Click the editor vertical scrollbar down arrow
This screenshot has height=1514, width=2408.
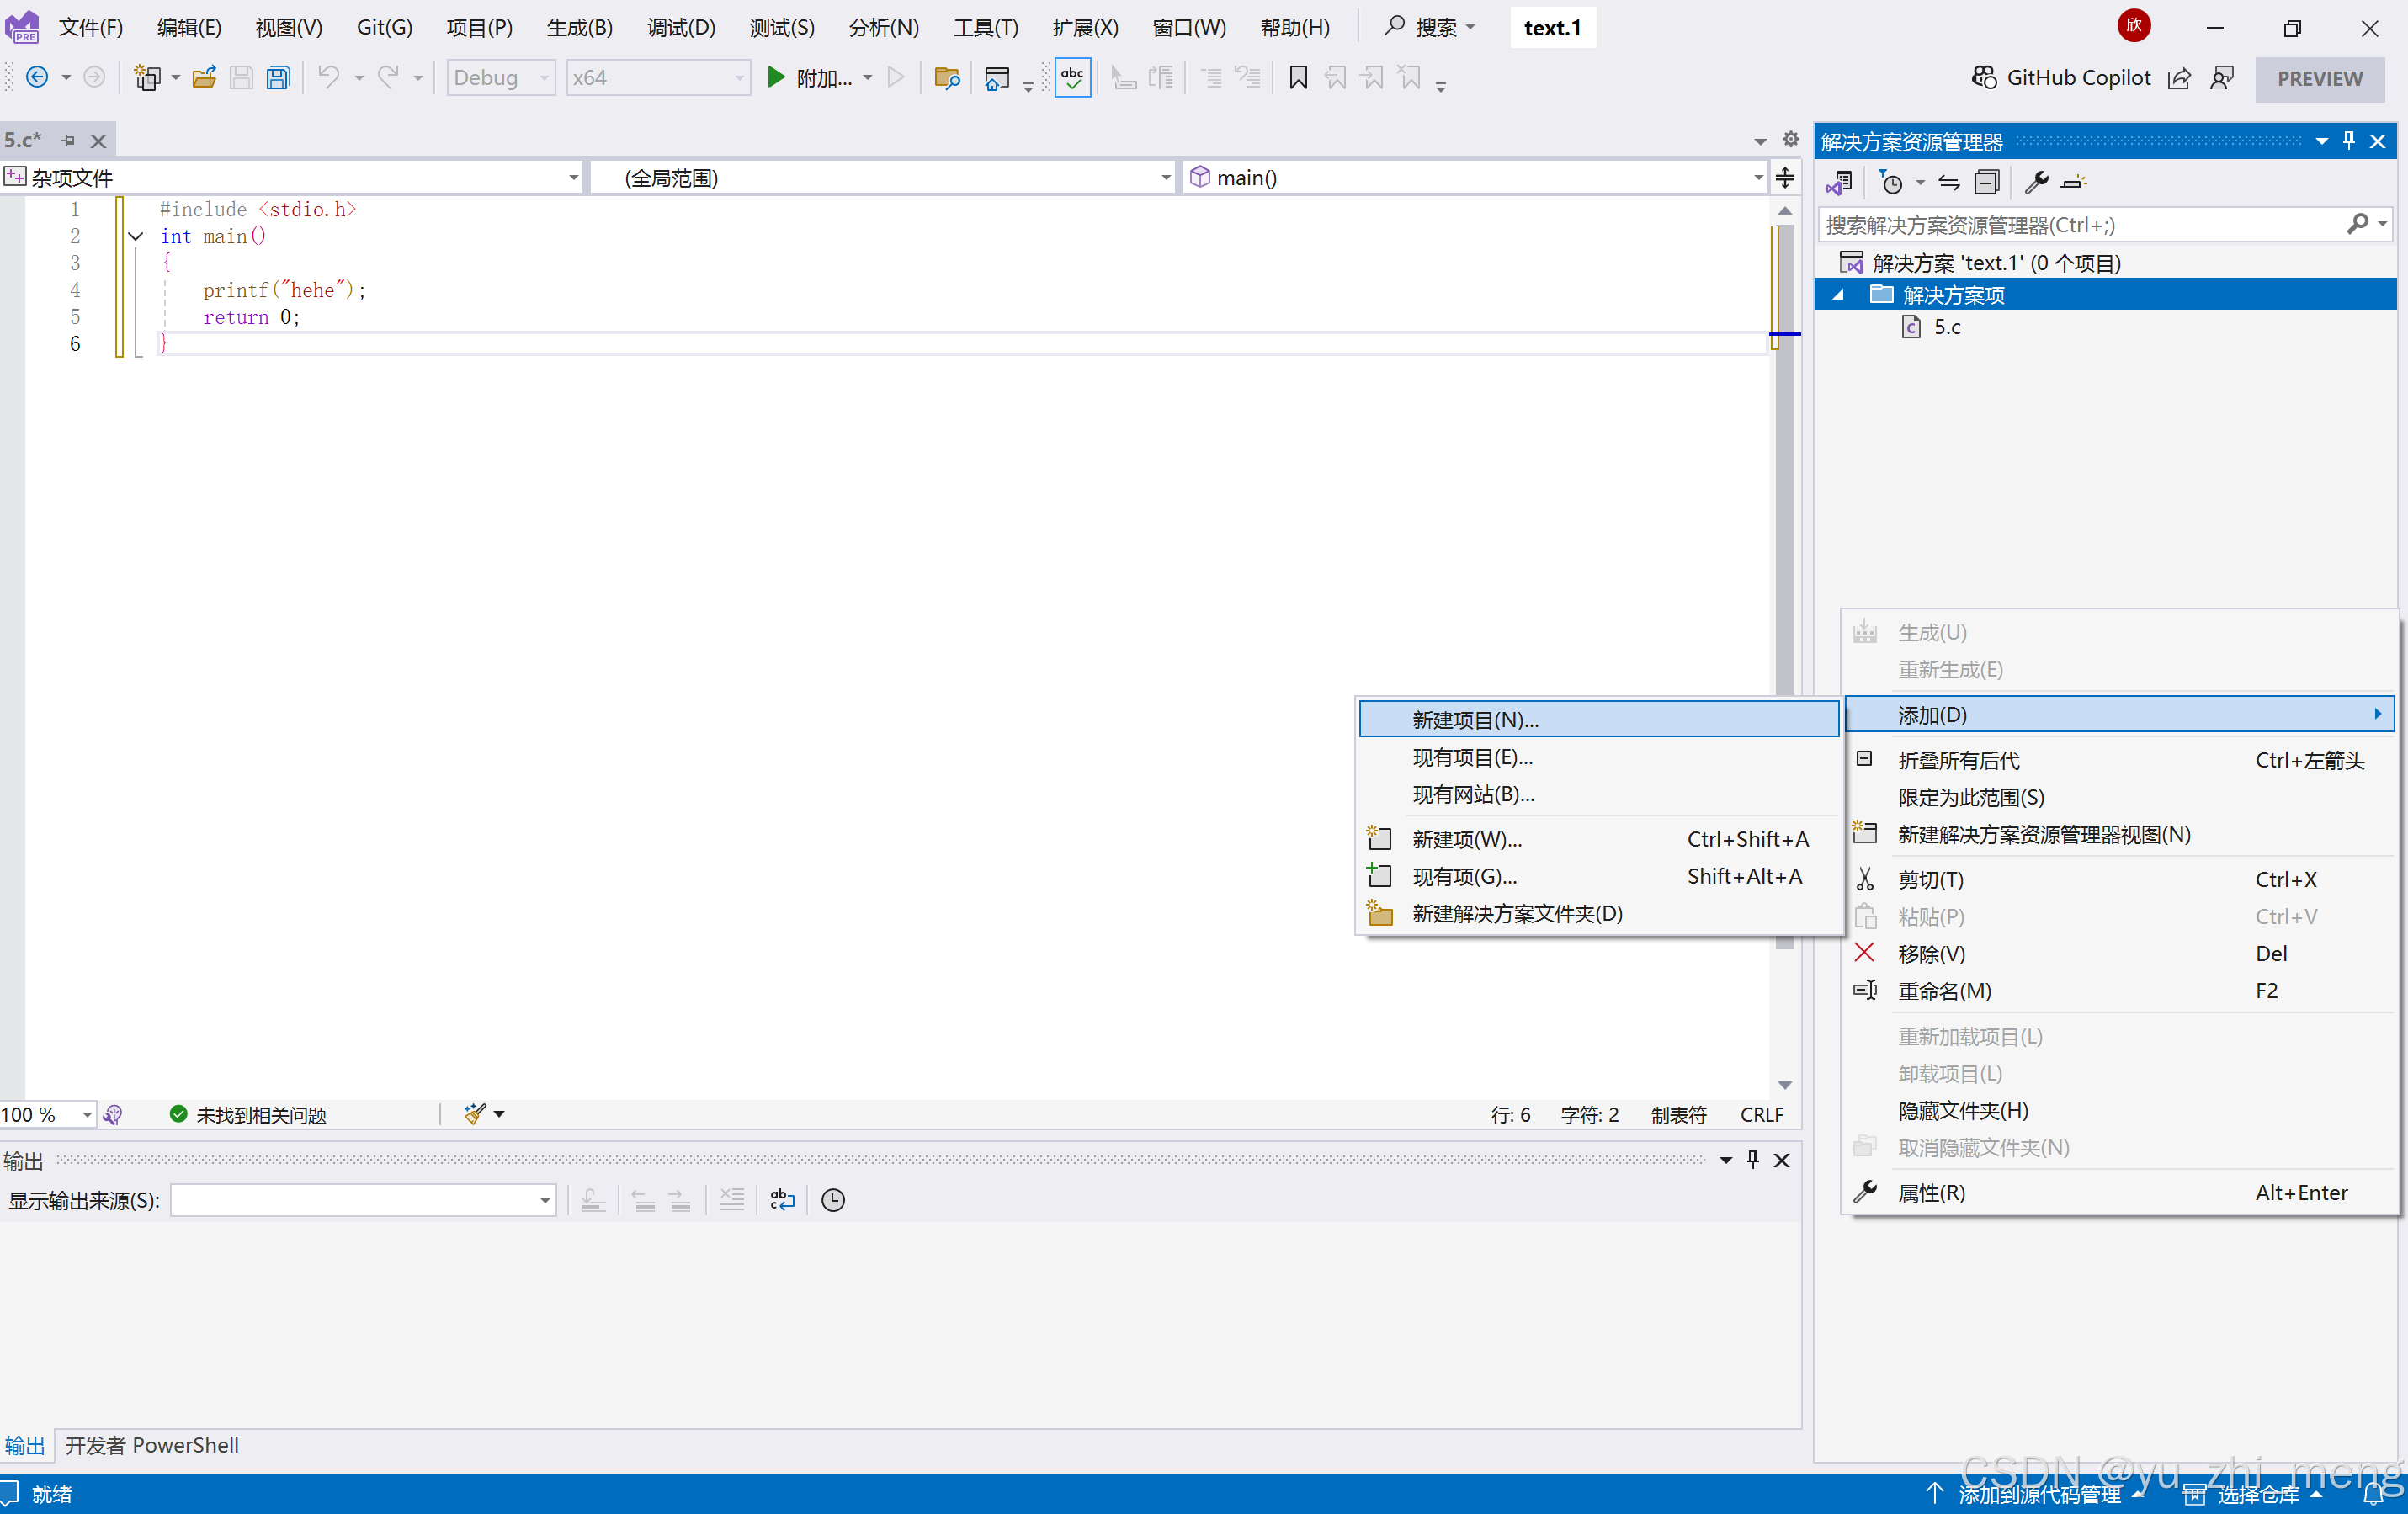[1785, 1085]
